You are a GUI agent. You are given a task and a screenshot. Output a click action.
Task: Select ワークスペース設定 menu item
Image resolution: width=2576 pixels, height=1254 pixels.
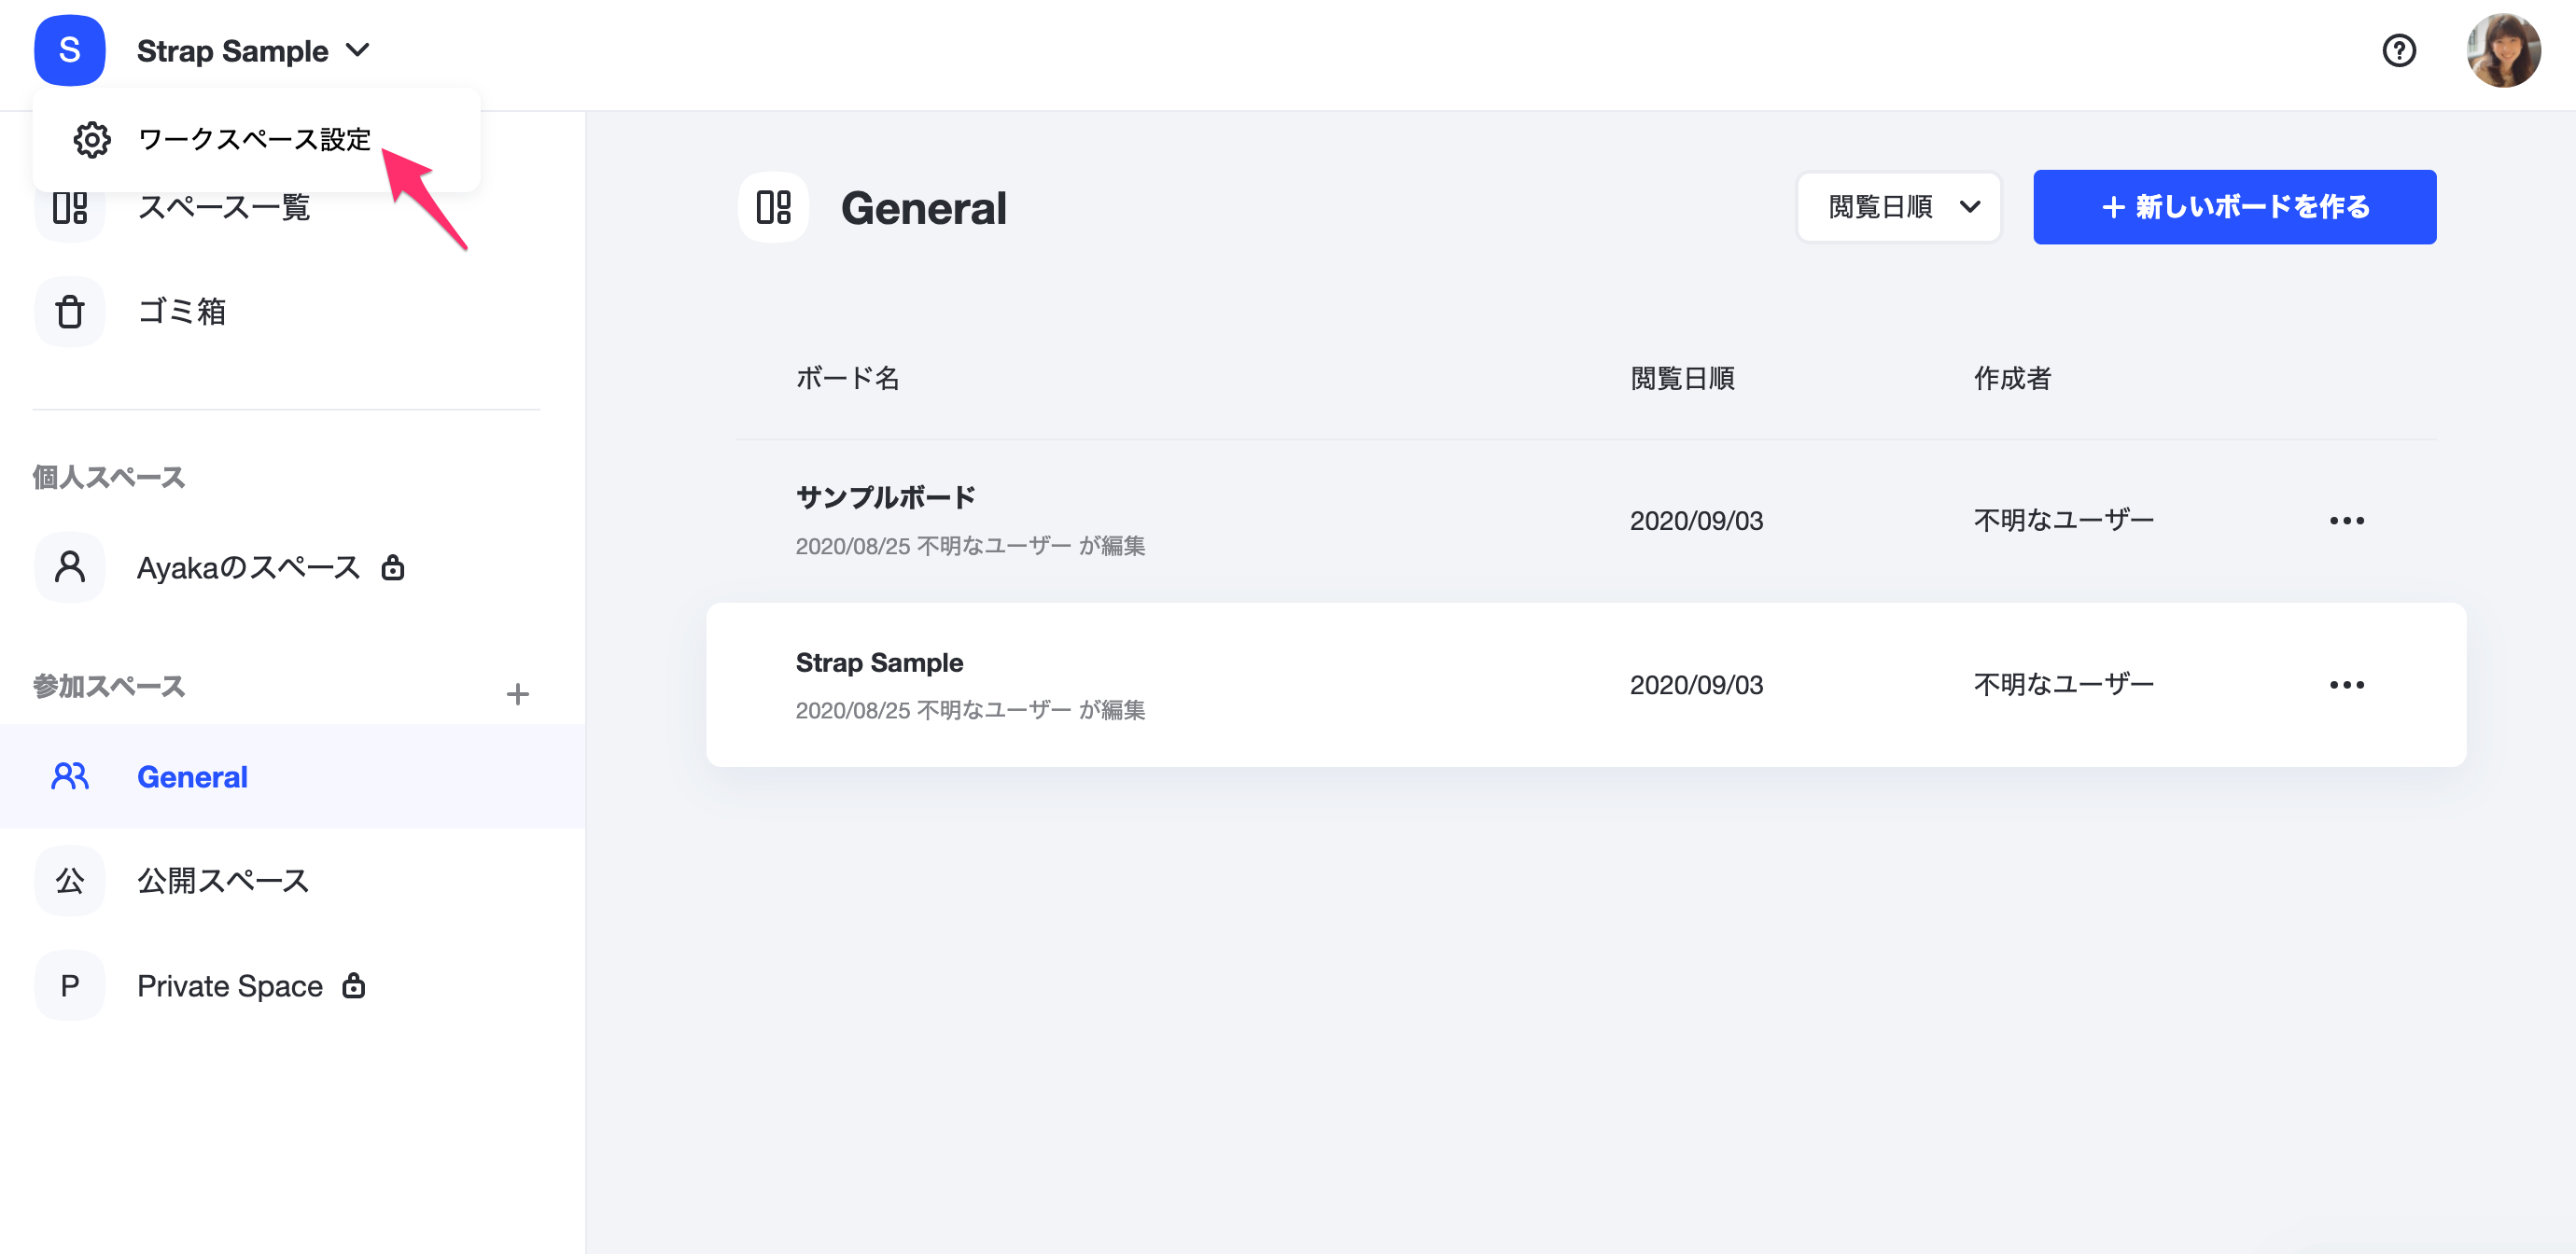[254, 140]
